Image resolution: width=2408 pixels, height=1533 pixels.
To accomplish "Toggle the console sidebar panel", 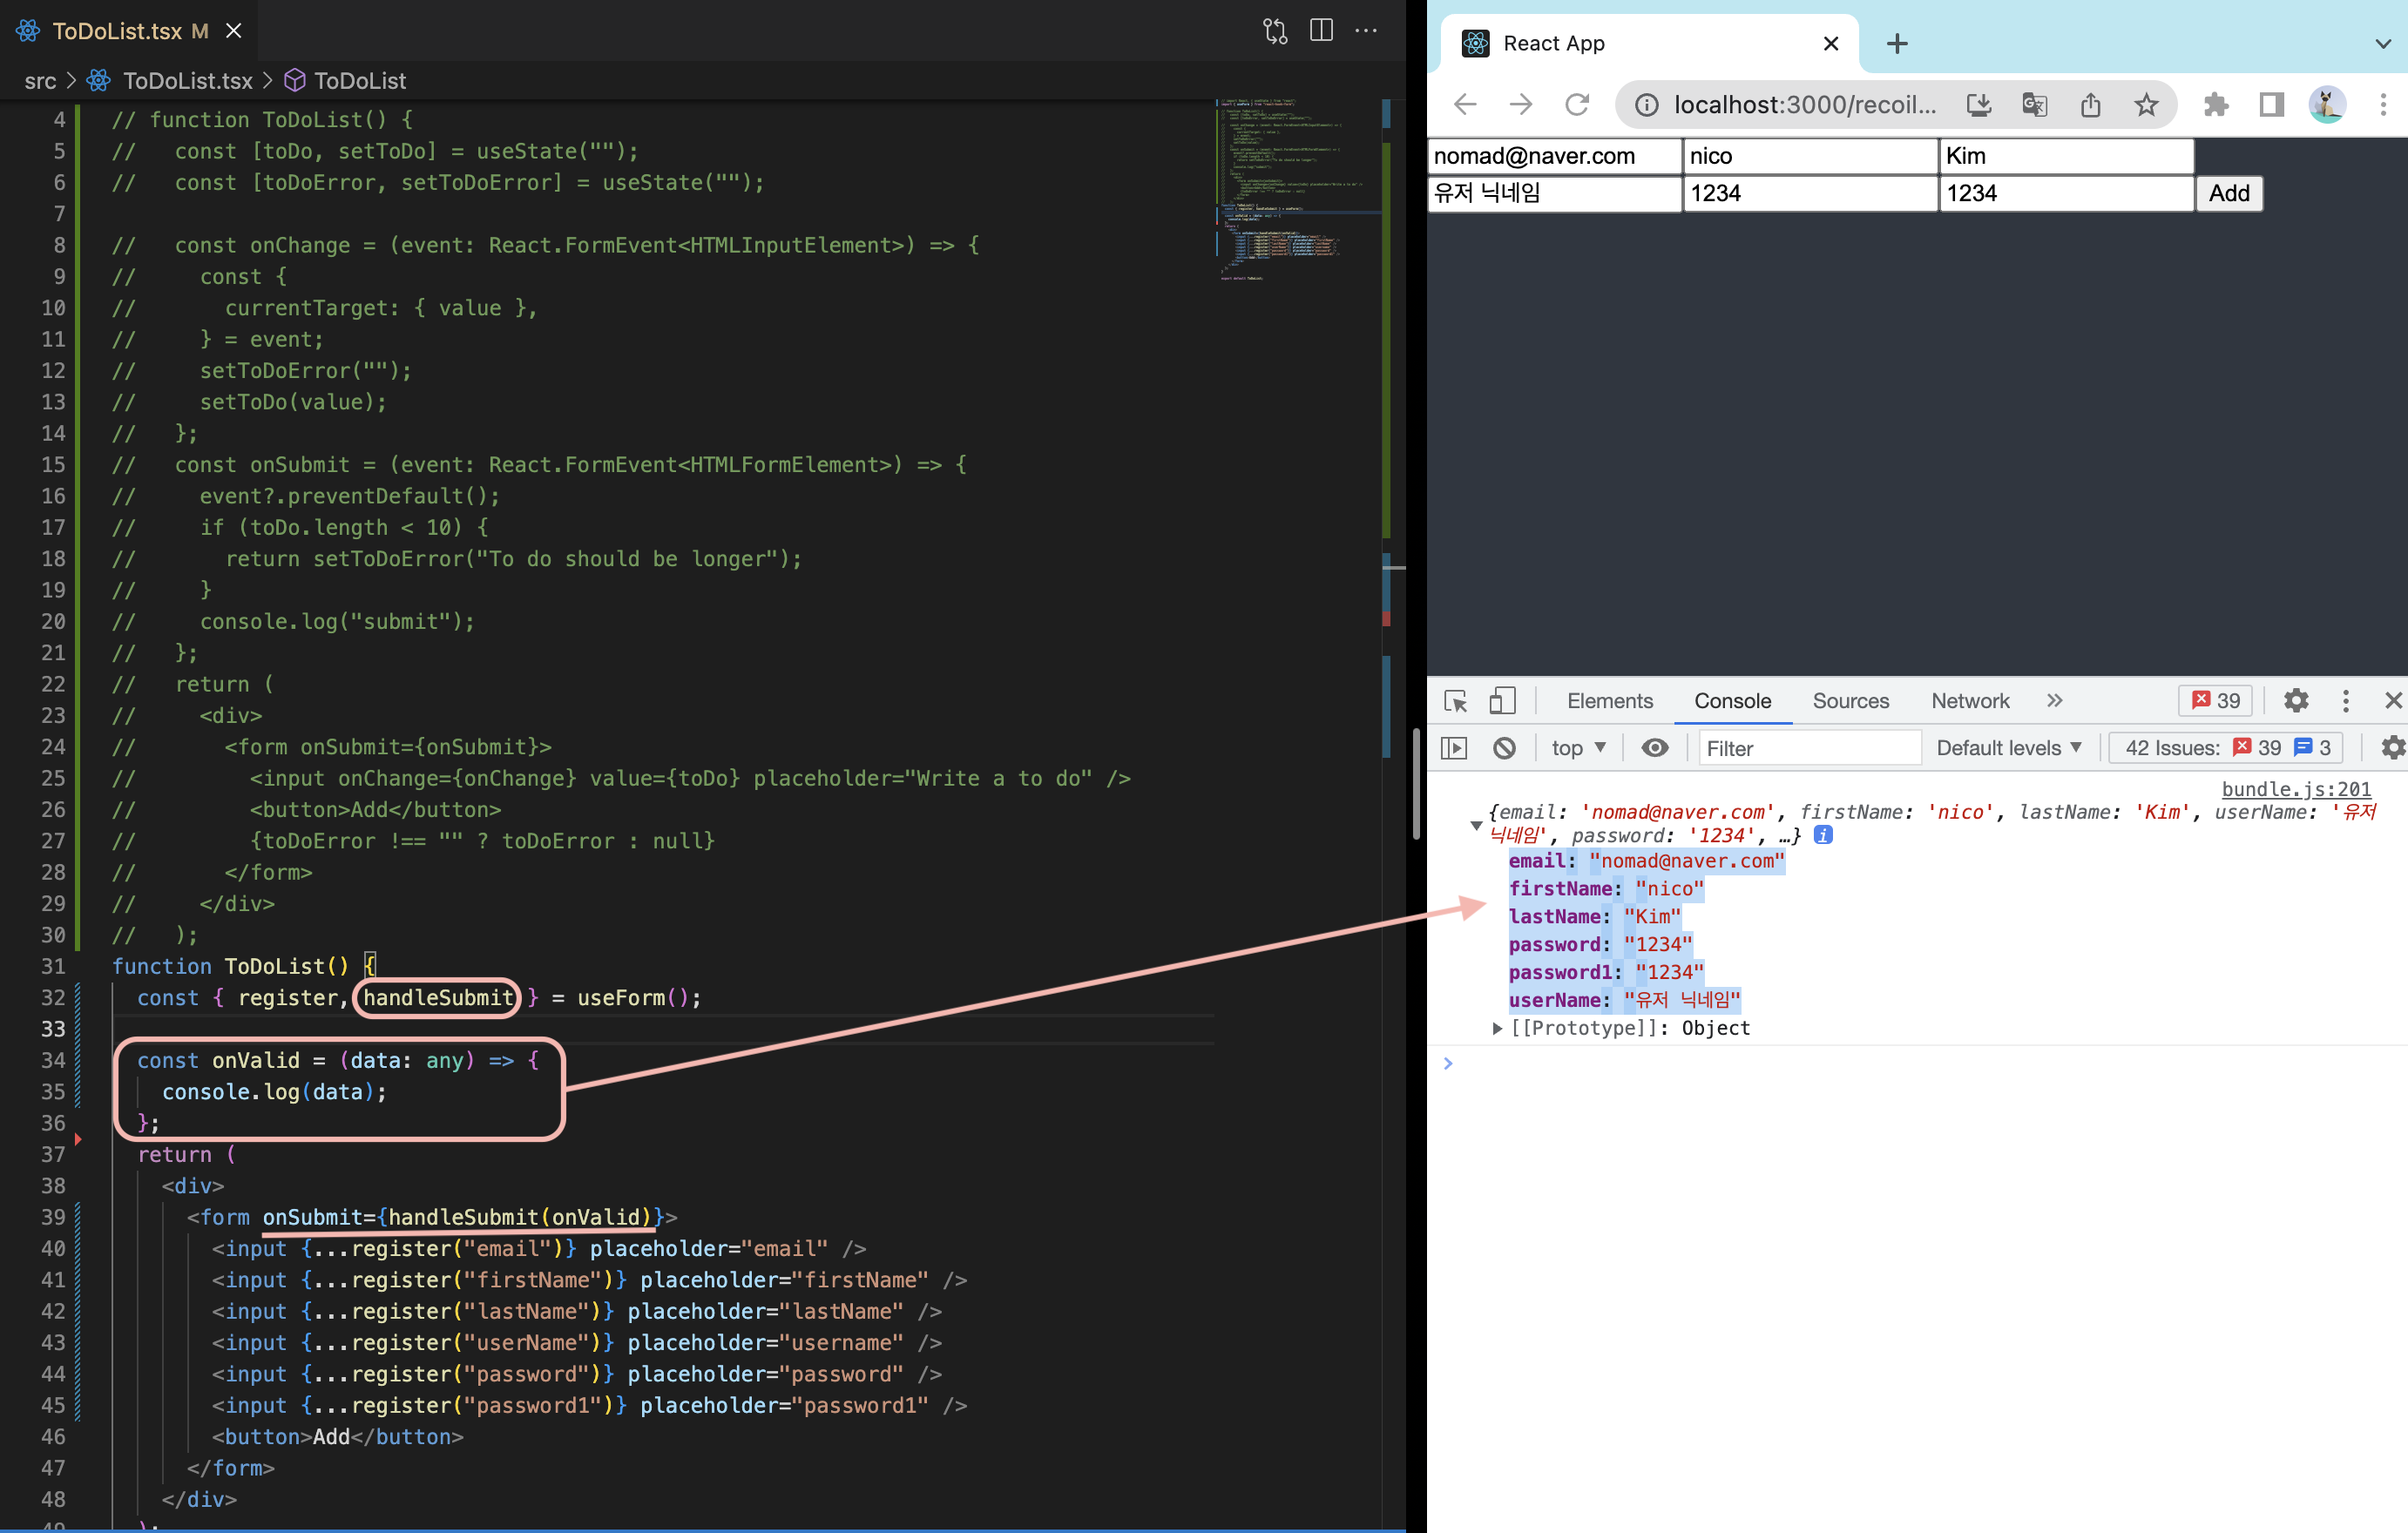I will tap(1454, 748).
